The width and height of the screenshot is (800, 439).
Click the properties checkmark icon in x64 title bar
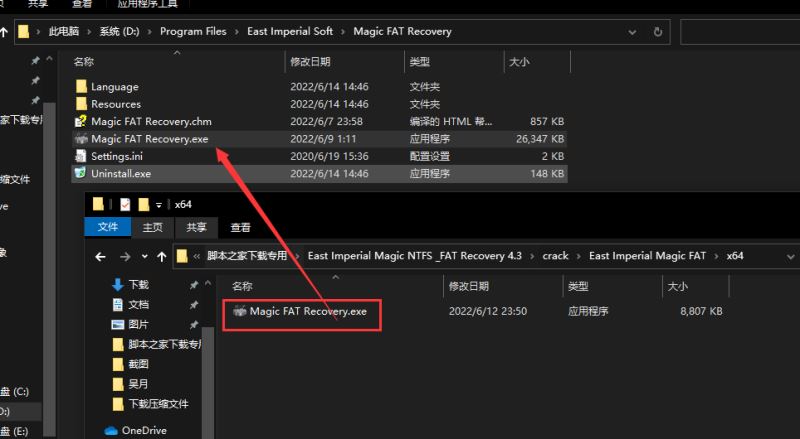point(125,205)
